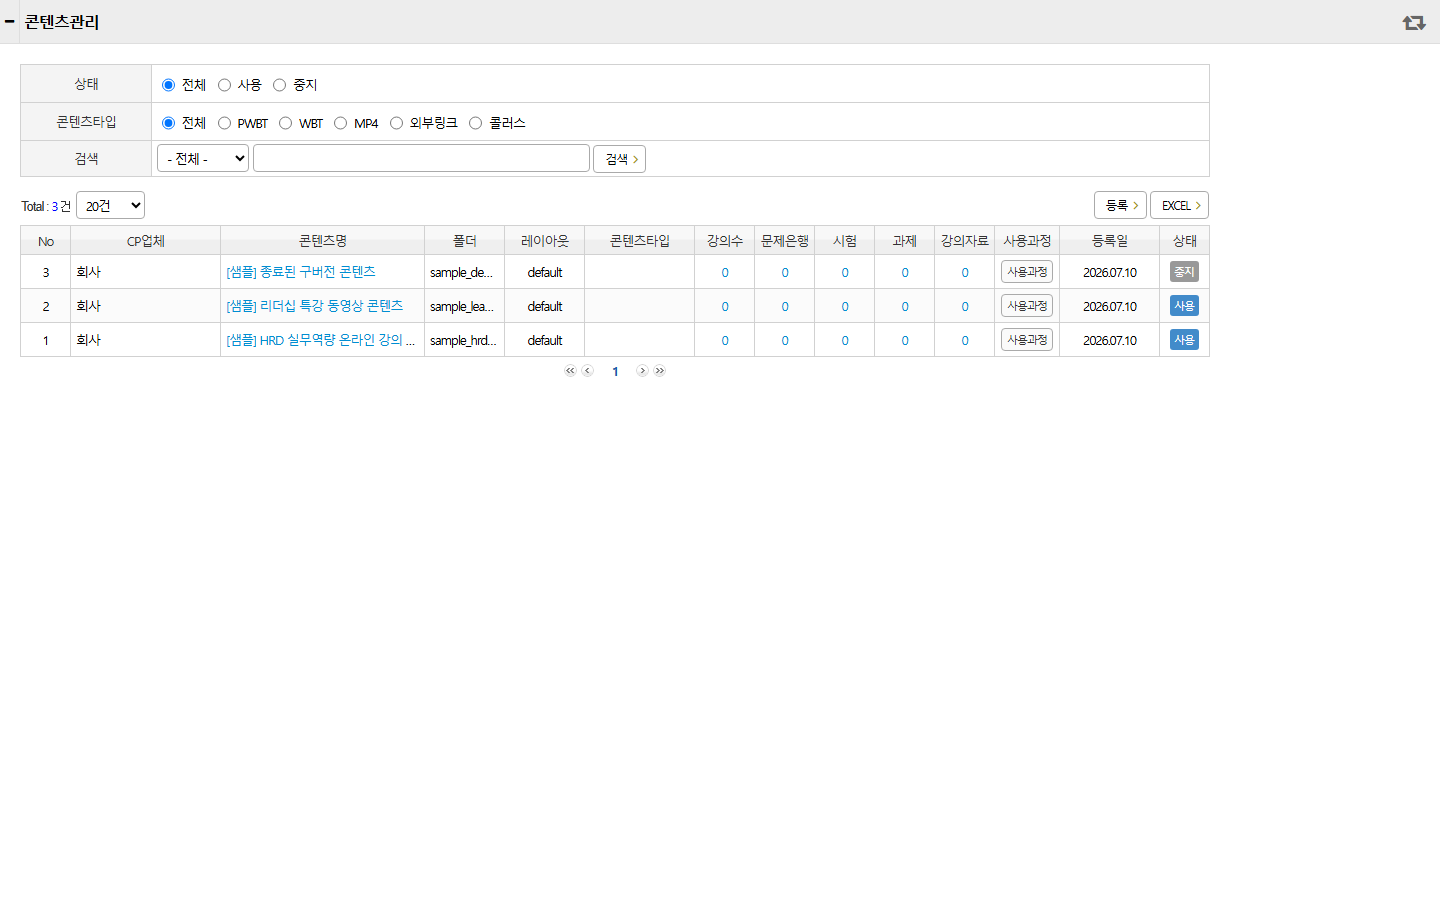Click the 폴더 column header
This screenshot has width=1440, height=900.
tap(465, 241)
